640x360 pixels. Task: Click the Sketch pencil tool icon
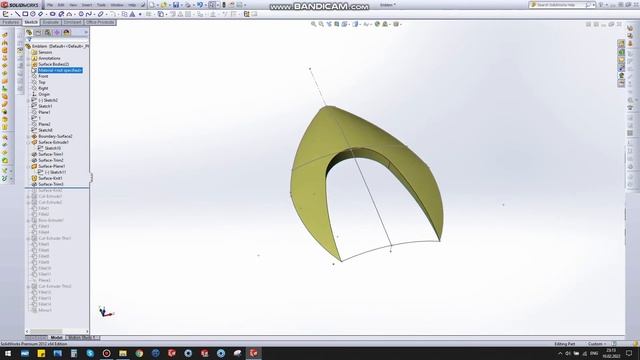(x=6, y=14)
